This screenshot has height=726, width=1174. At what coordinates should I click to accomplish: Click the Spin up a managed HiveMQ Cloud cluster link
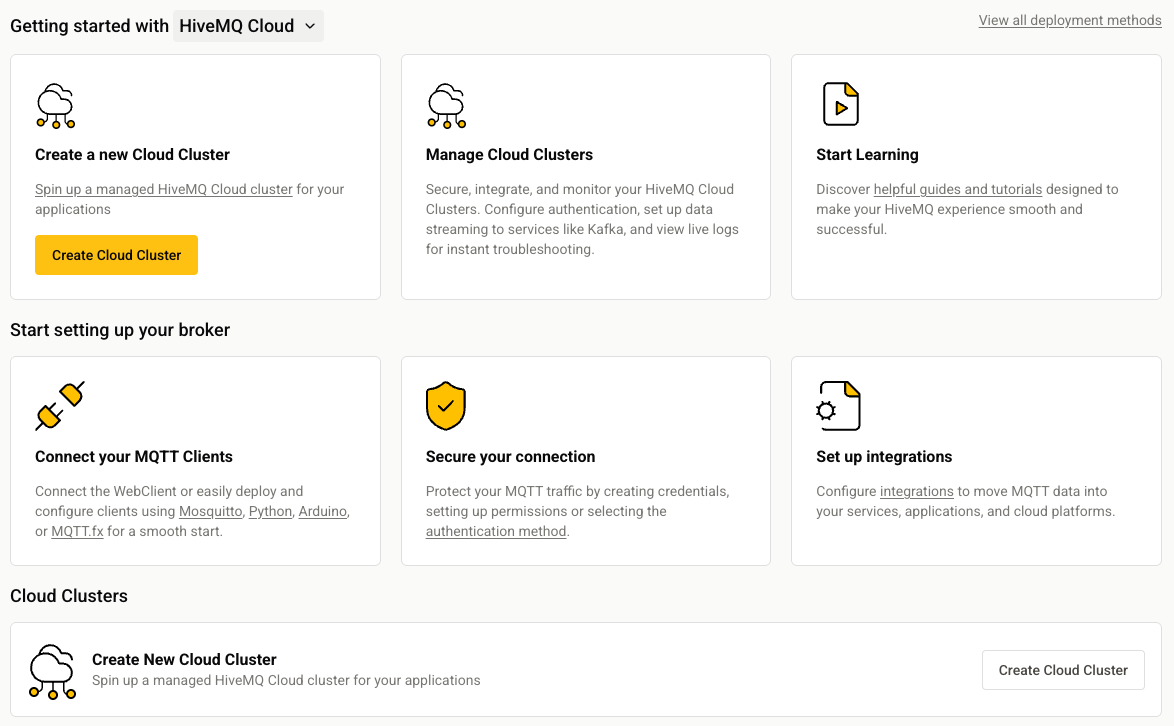pos(163,188)
